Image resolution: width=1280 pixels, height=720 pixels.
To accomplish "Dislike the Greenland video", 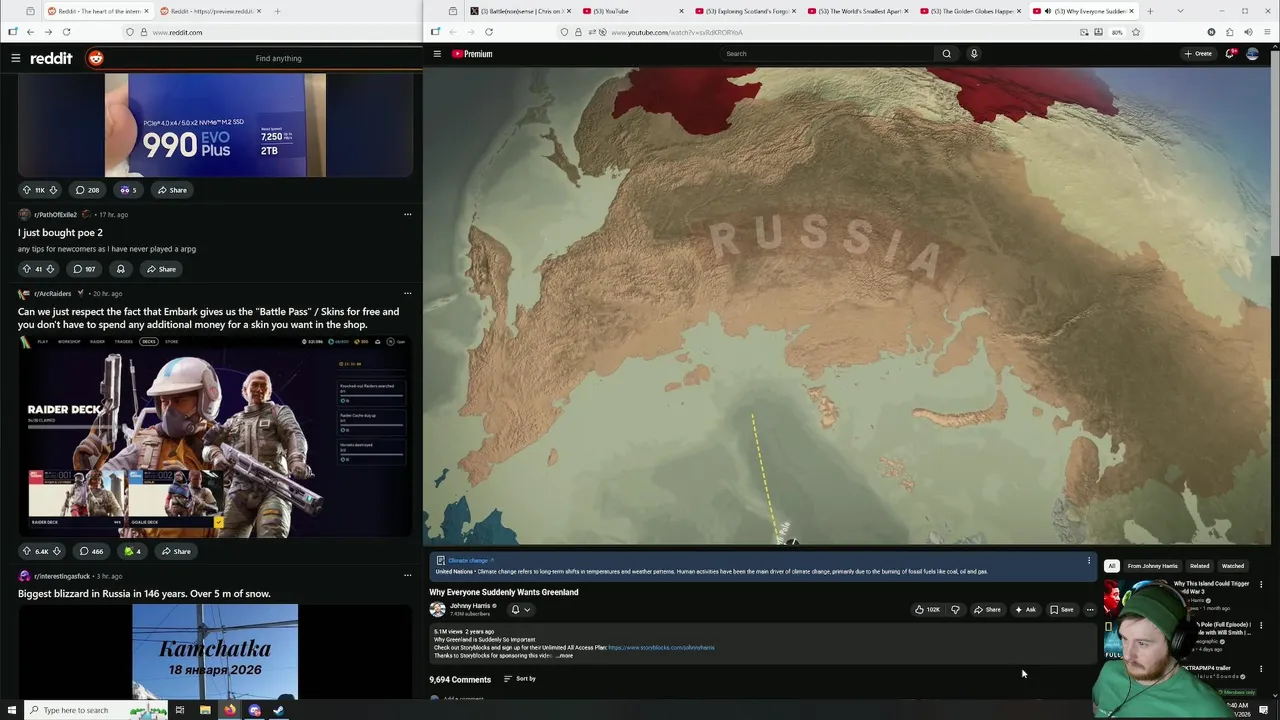I will coord(955,609).
